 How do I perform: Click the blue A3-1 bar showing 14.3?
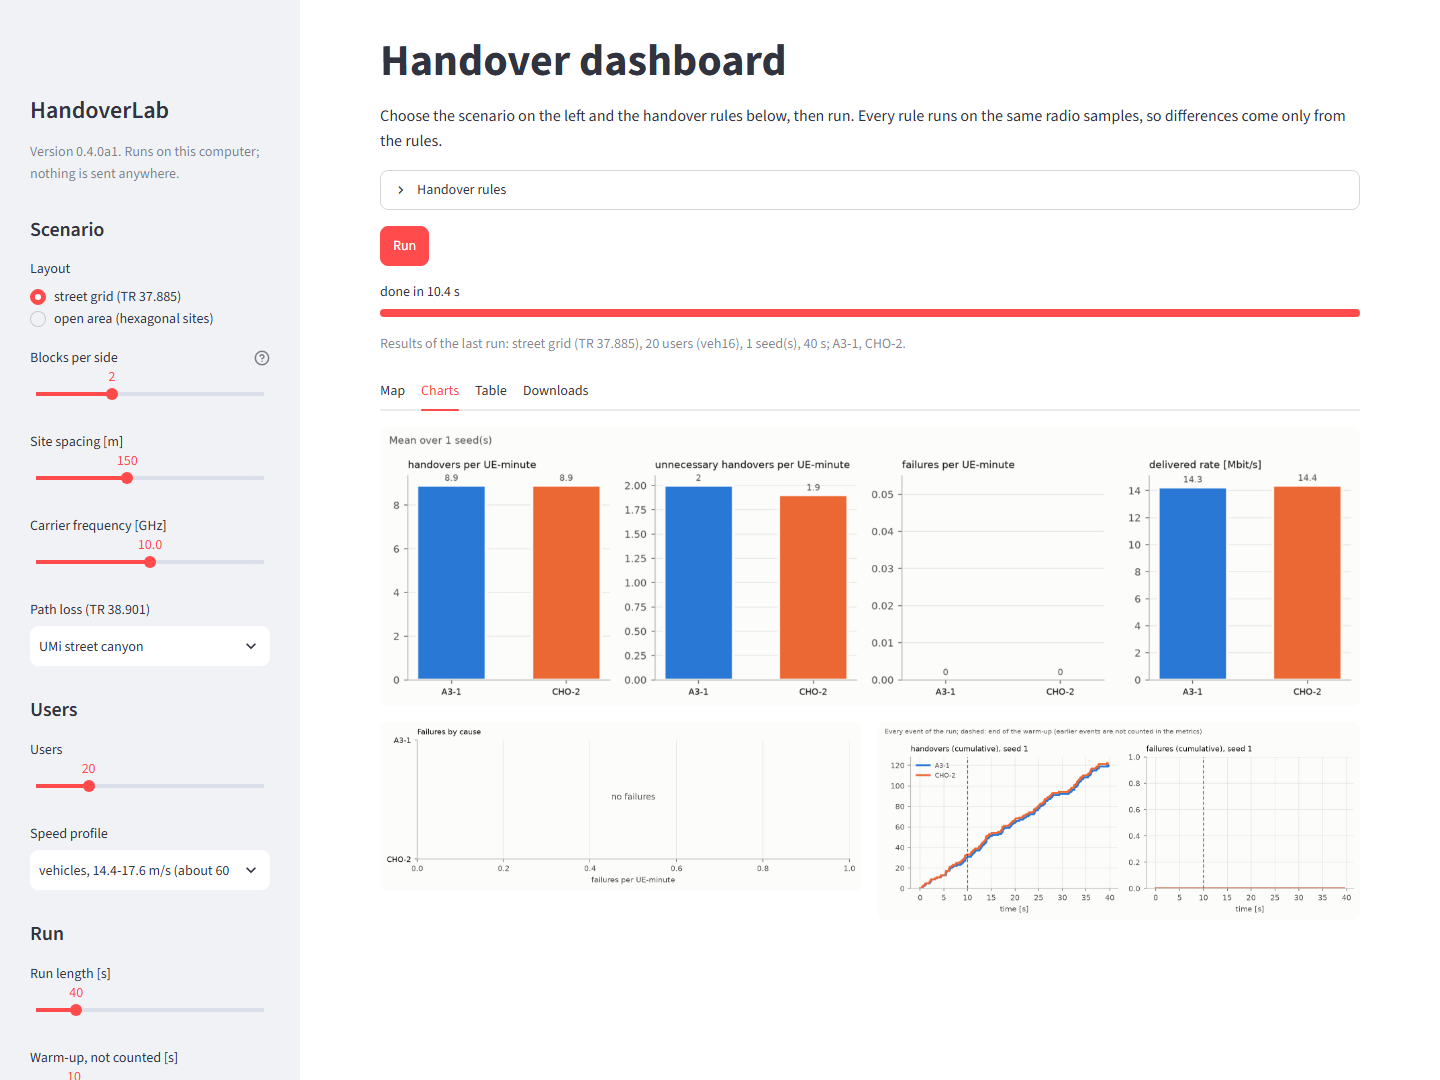pyautogui.click(x=1192, y=584)
